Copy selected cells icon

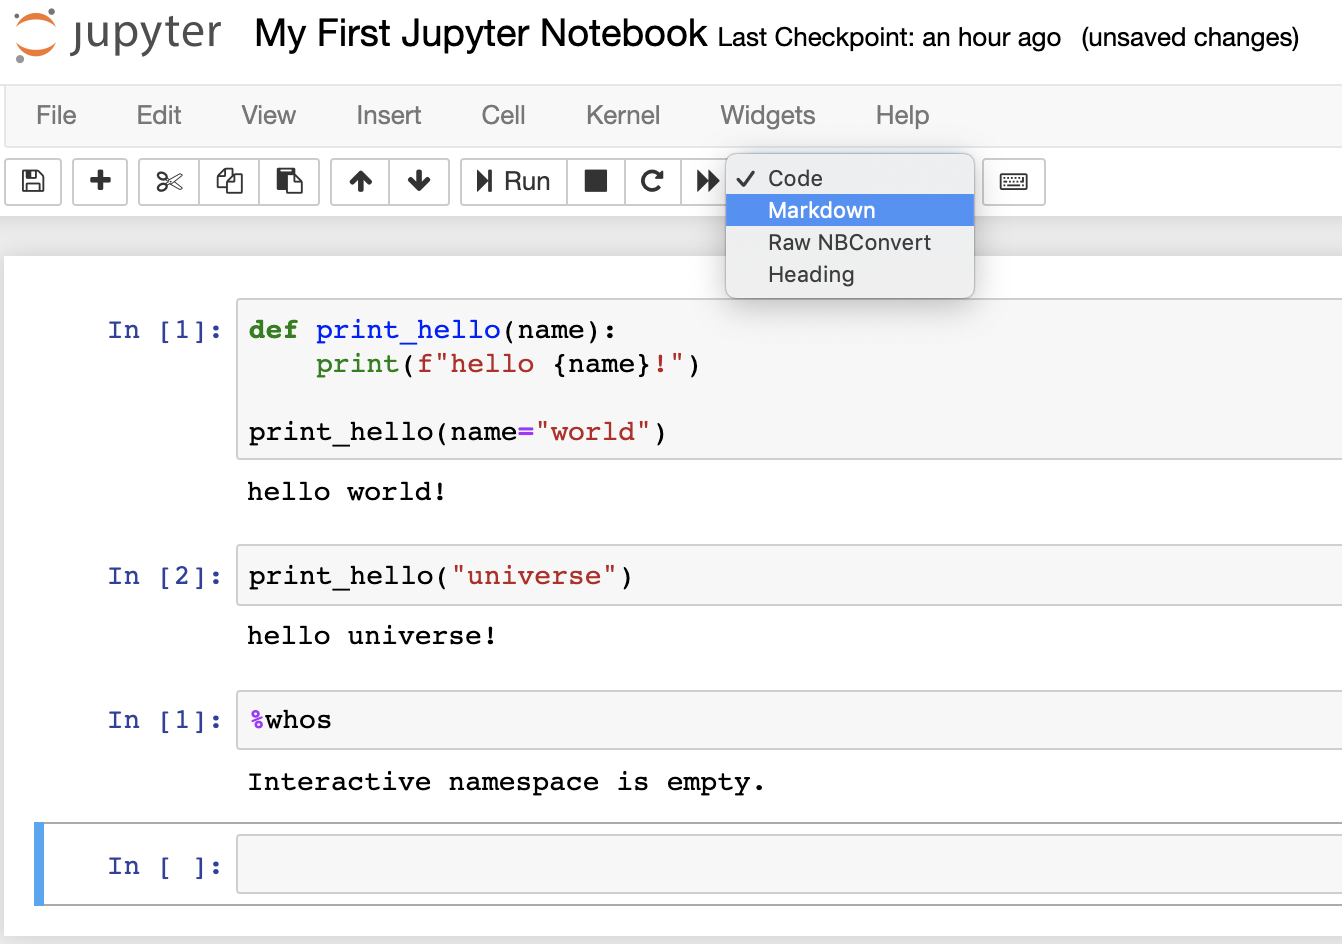click(x=229, y=181)
